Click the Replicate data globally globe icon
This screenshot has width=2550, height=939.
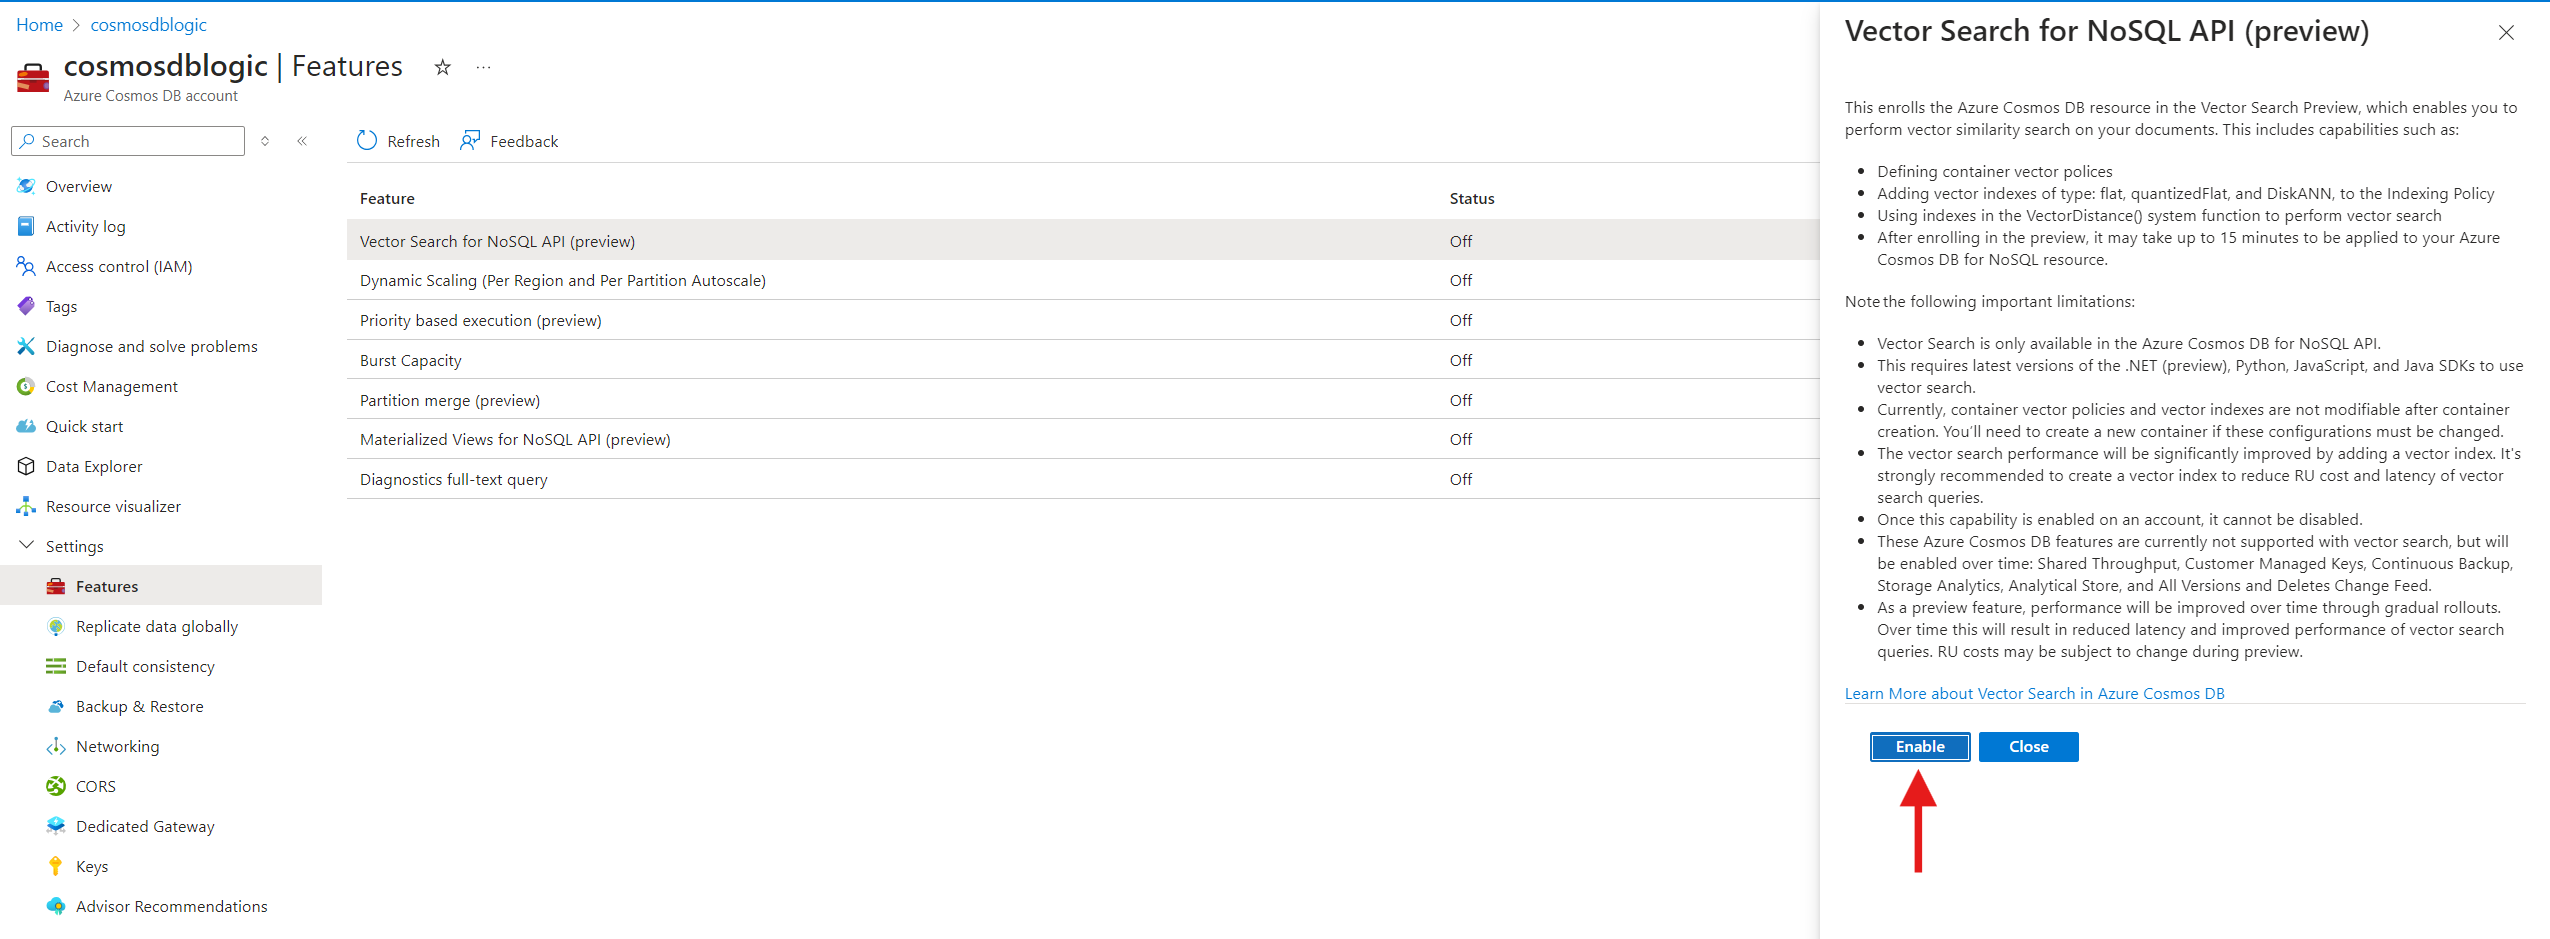click(x=56, y=626)
